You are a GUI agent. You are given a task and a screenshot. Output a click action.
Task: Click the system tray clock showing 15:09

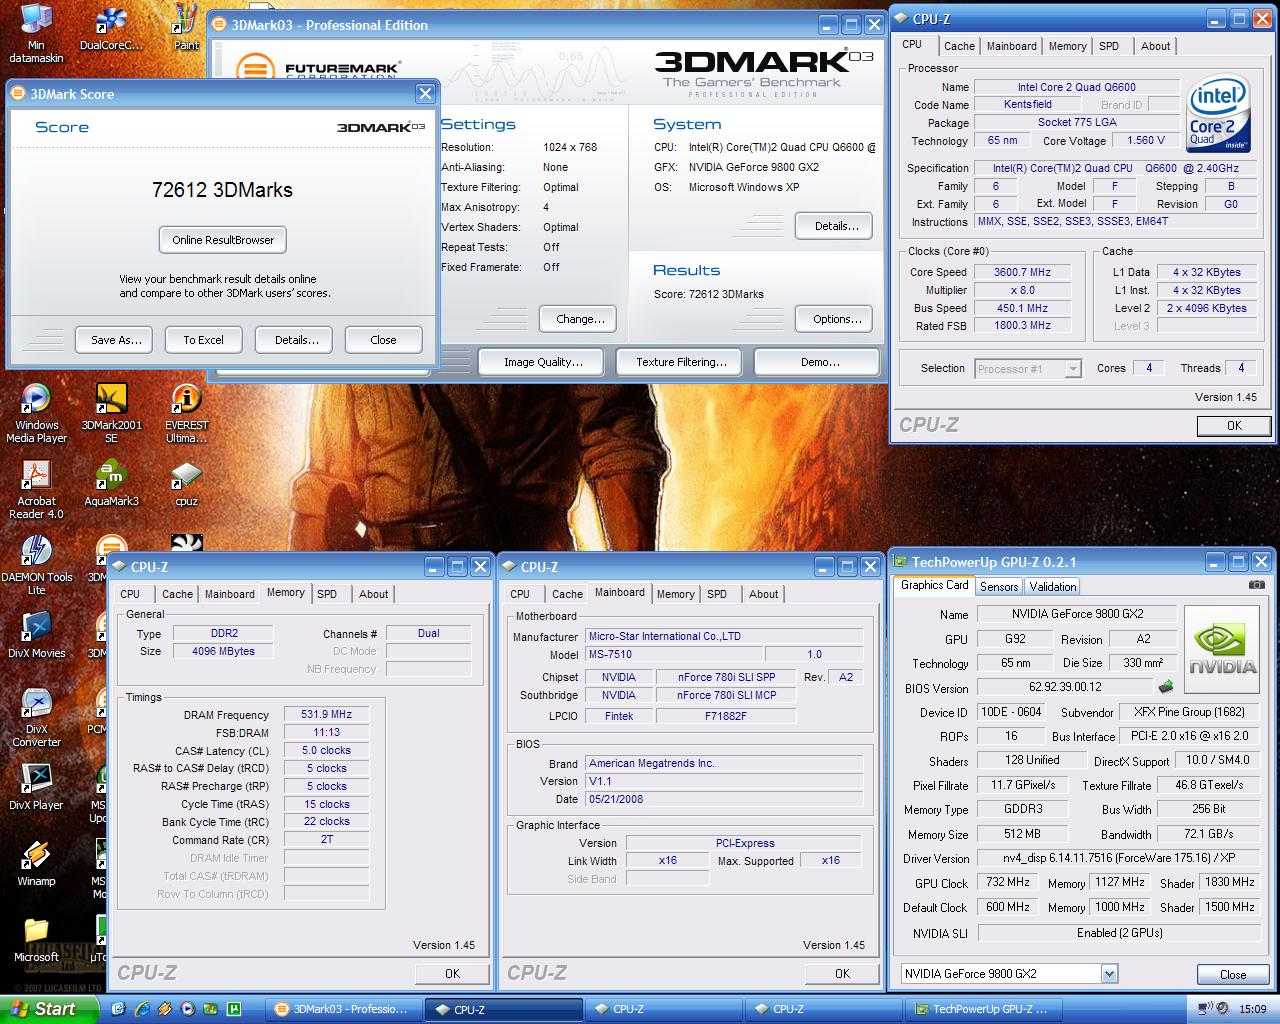[x=1252, y=1009]
